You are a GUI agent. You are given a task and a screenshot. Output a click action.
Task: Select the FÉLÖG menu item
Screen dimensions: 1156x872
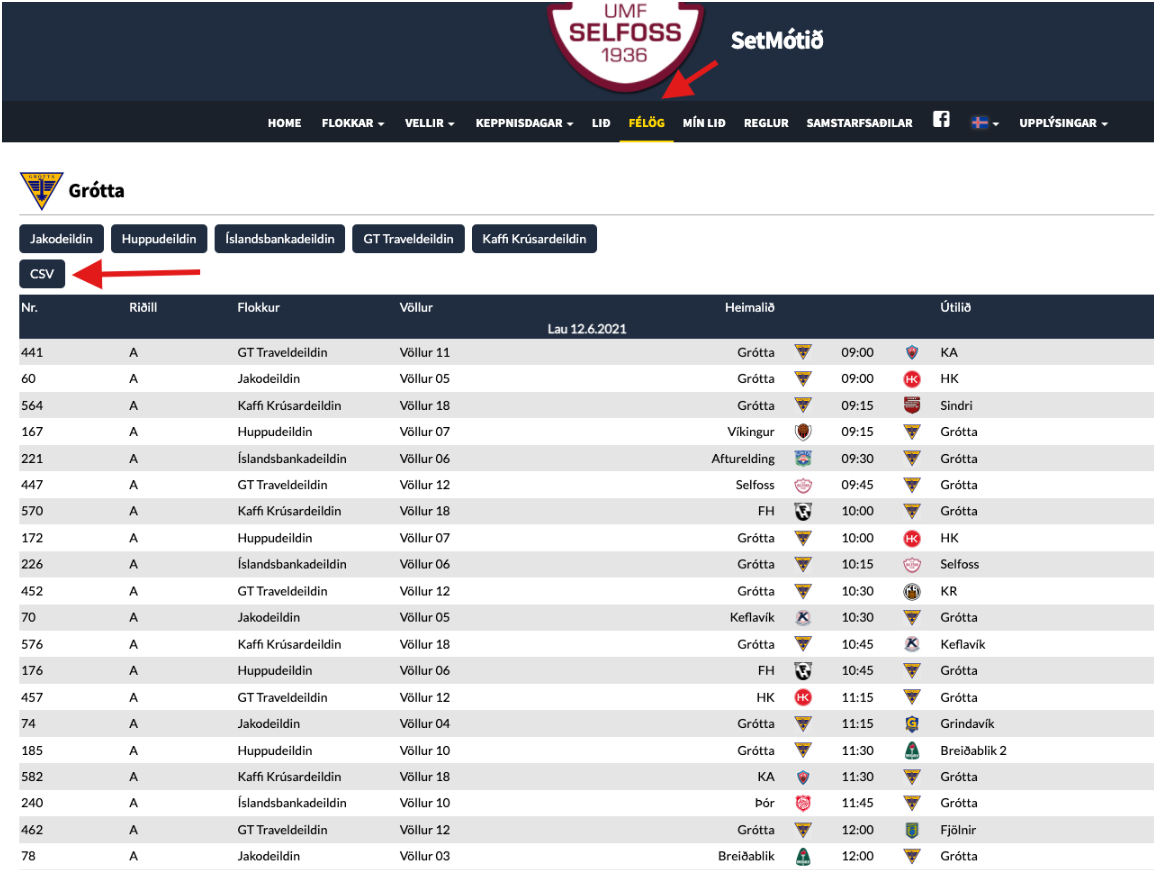[647, 123]
